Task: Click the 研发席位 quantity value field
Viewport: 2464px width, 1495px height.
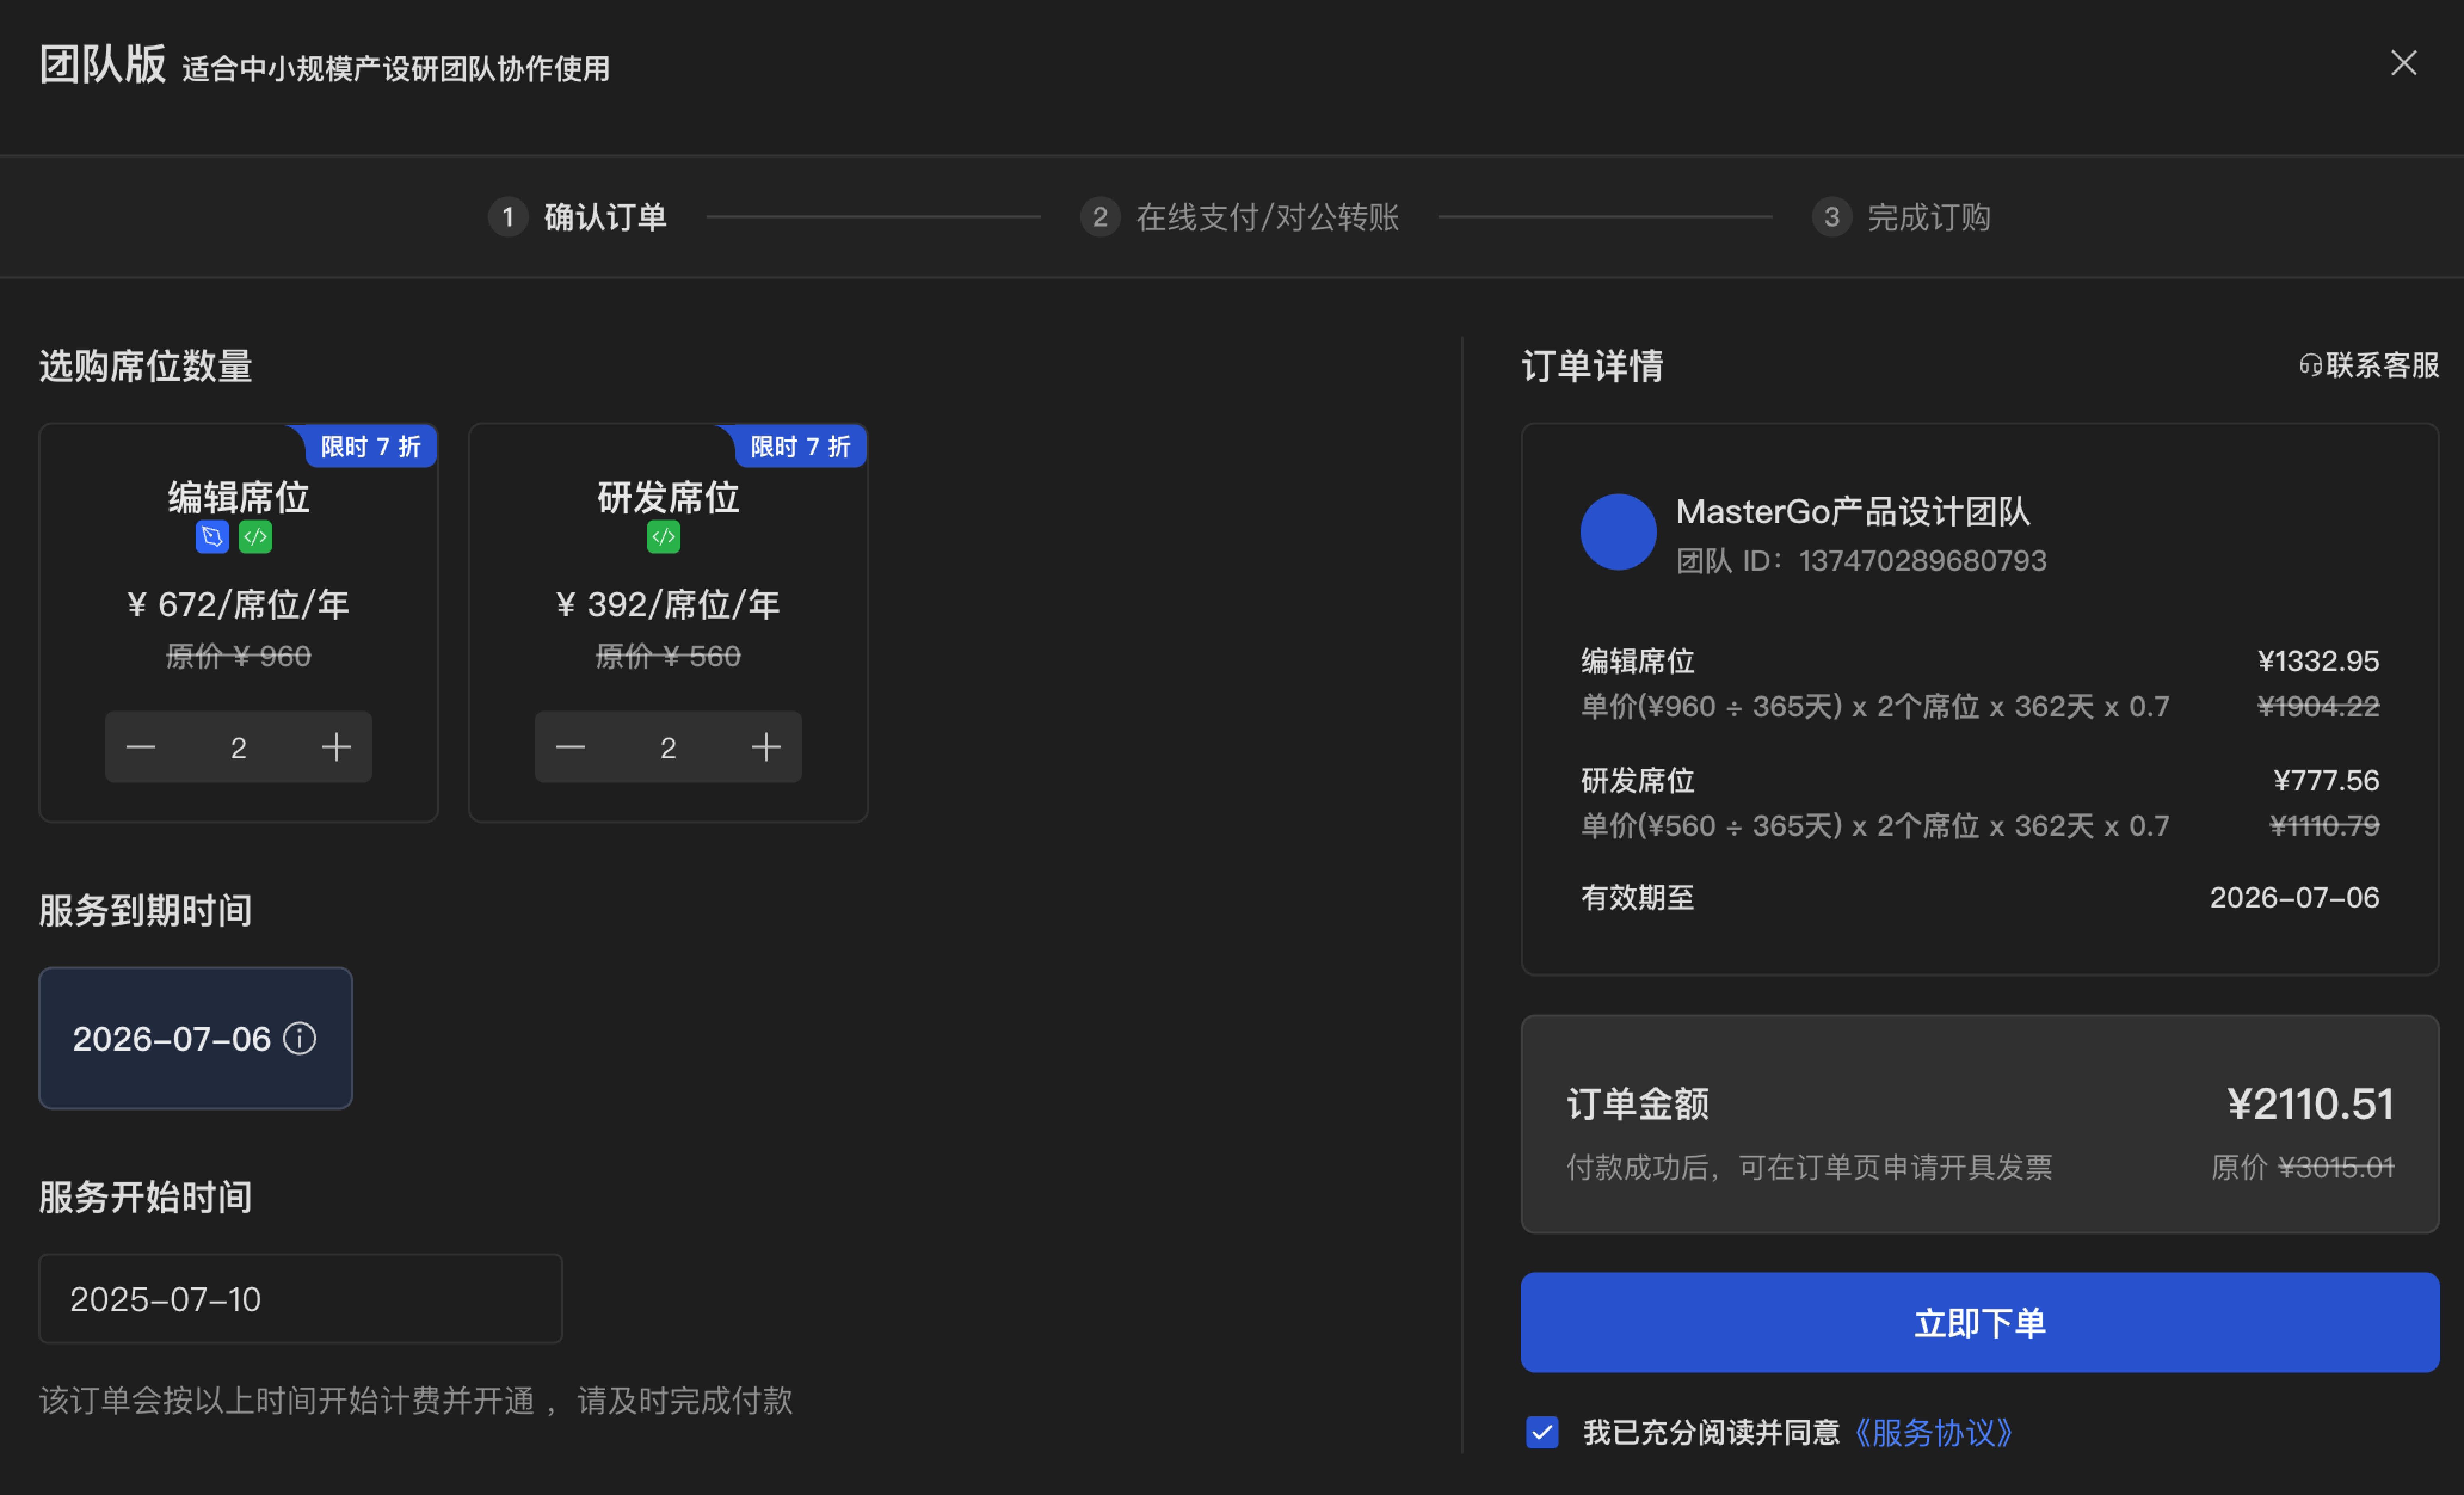Action: click(x=668, y=748)
